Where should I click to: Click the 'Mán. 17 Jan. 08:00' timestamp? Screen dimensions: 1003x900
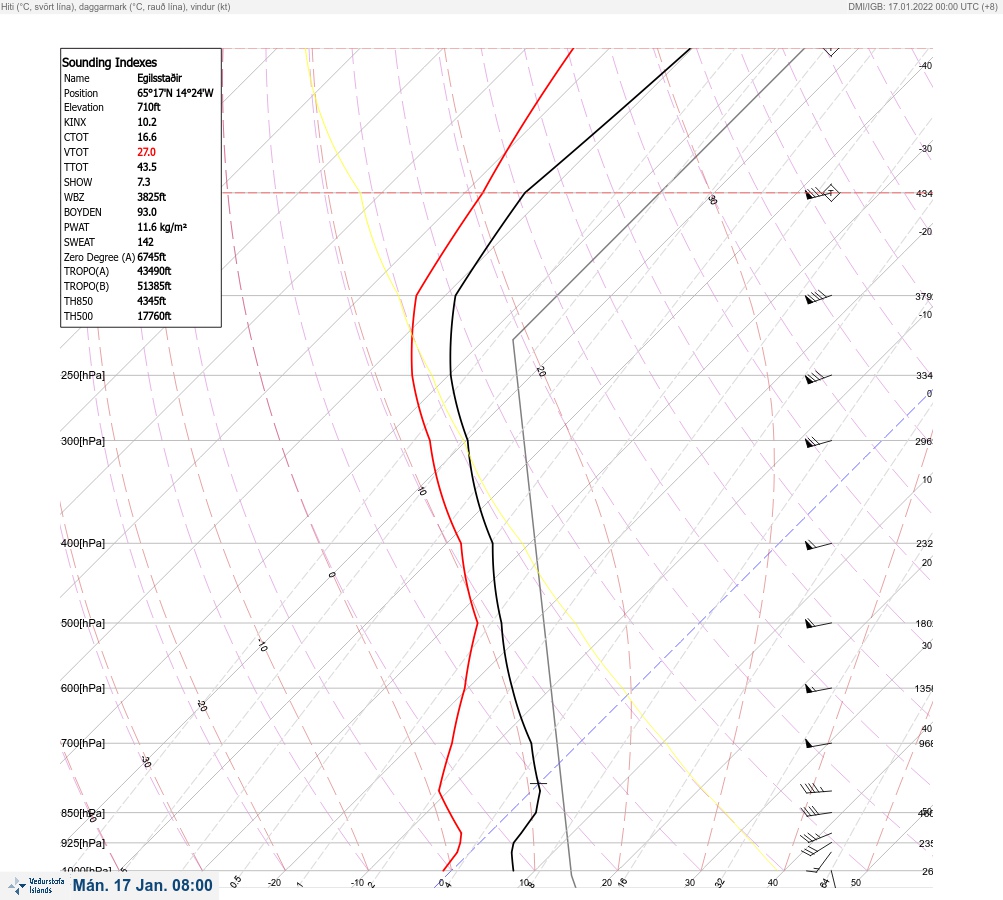click(x=142, y=885)
